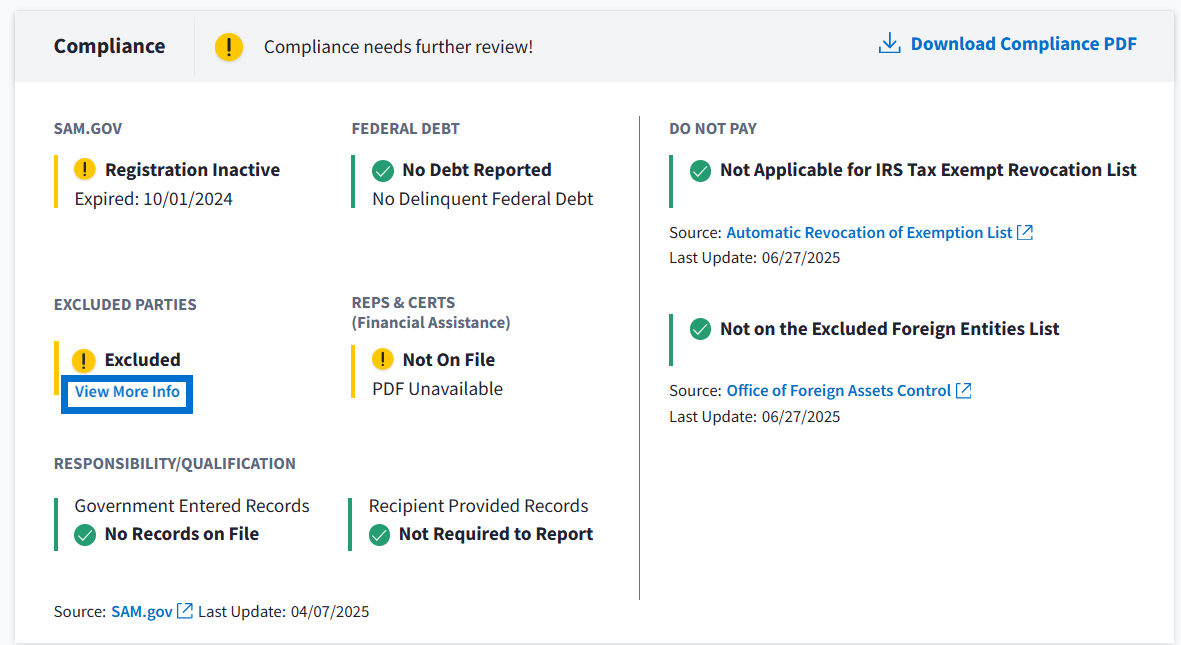Screen dimensions: 1181x645
Task: Open Automatic Revocation of Exemption List link
Action: click(869, 232)
